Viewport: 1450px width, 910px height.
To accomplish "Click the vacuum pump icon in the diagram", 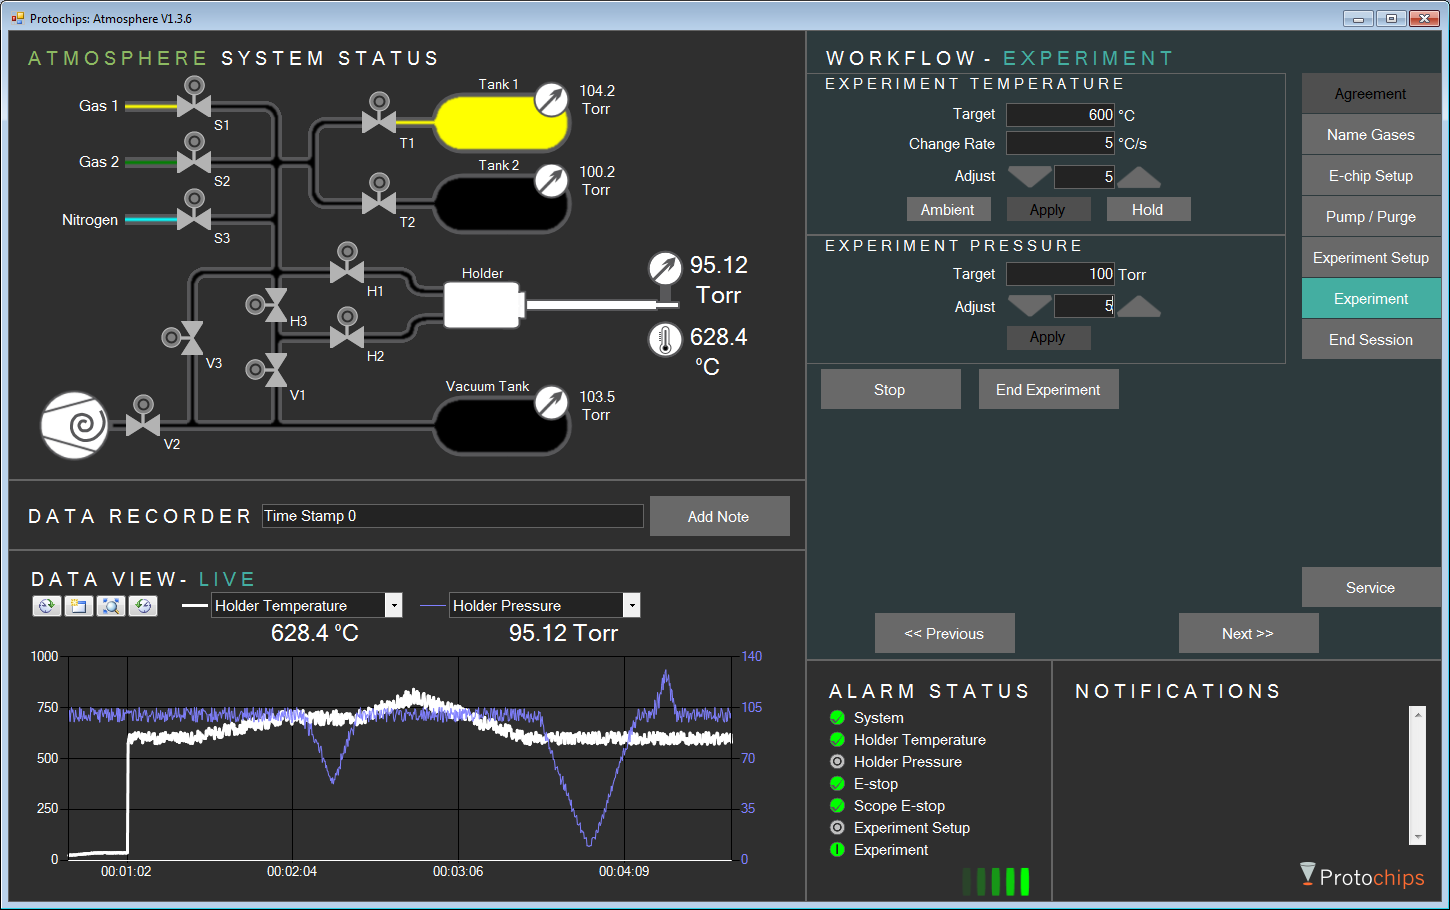I will pos(74,425).
